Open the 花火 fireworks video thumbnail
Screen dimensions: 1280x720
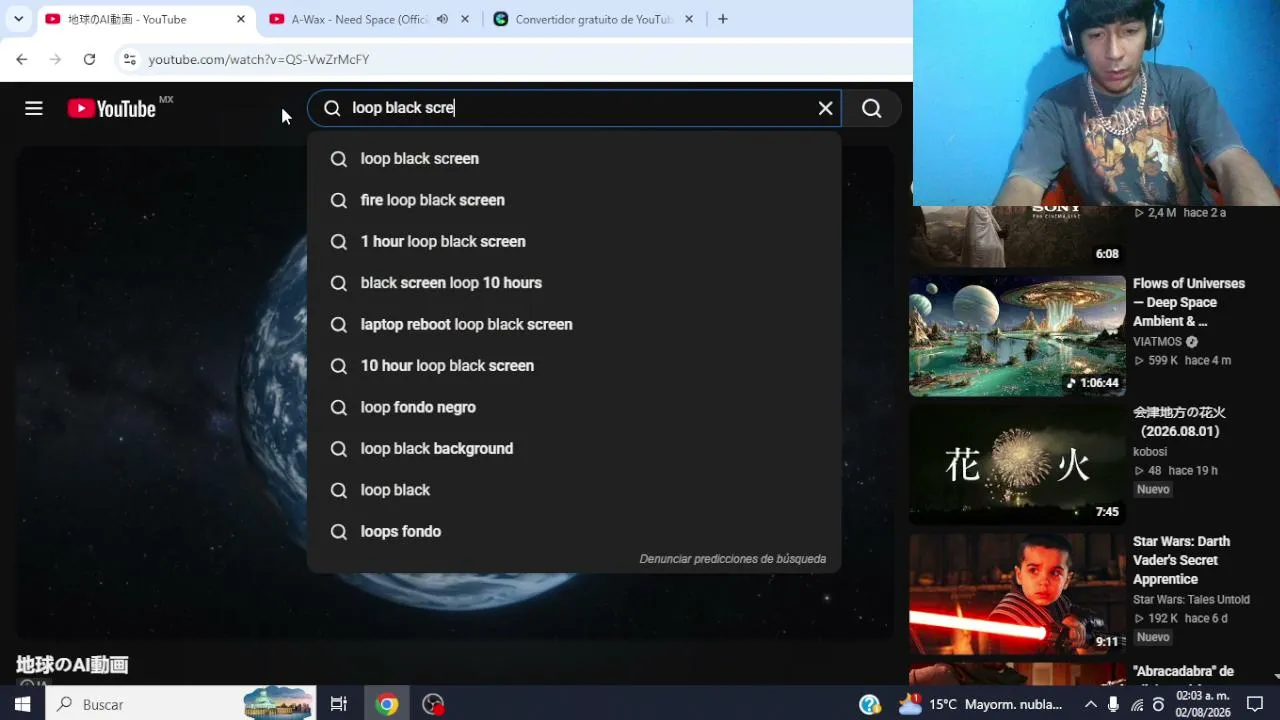pos(1017,465)
